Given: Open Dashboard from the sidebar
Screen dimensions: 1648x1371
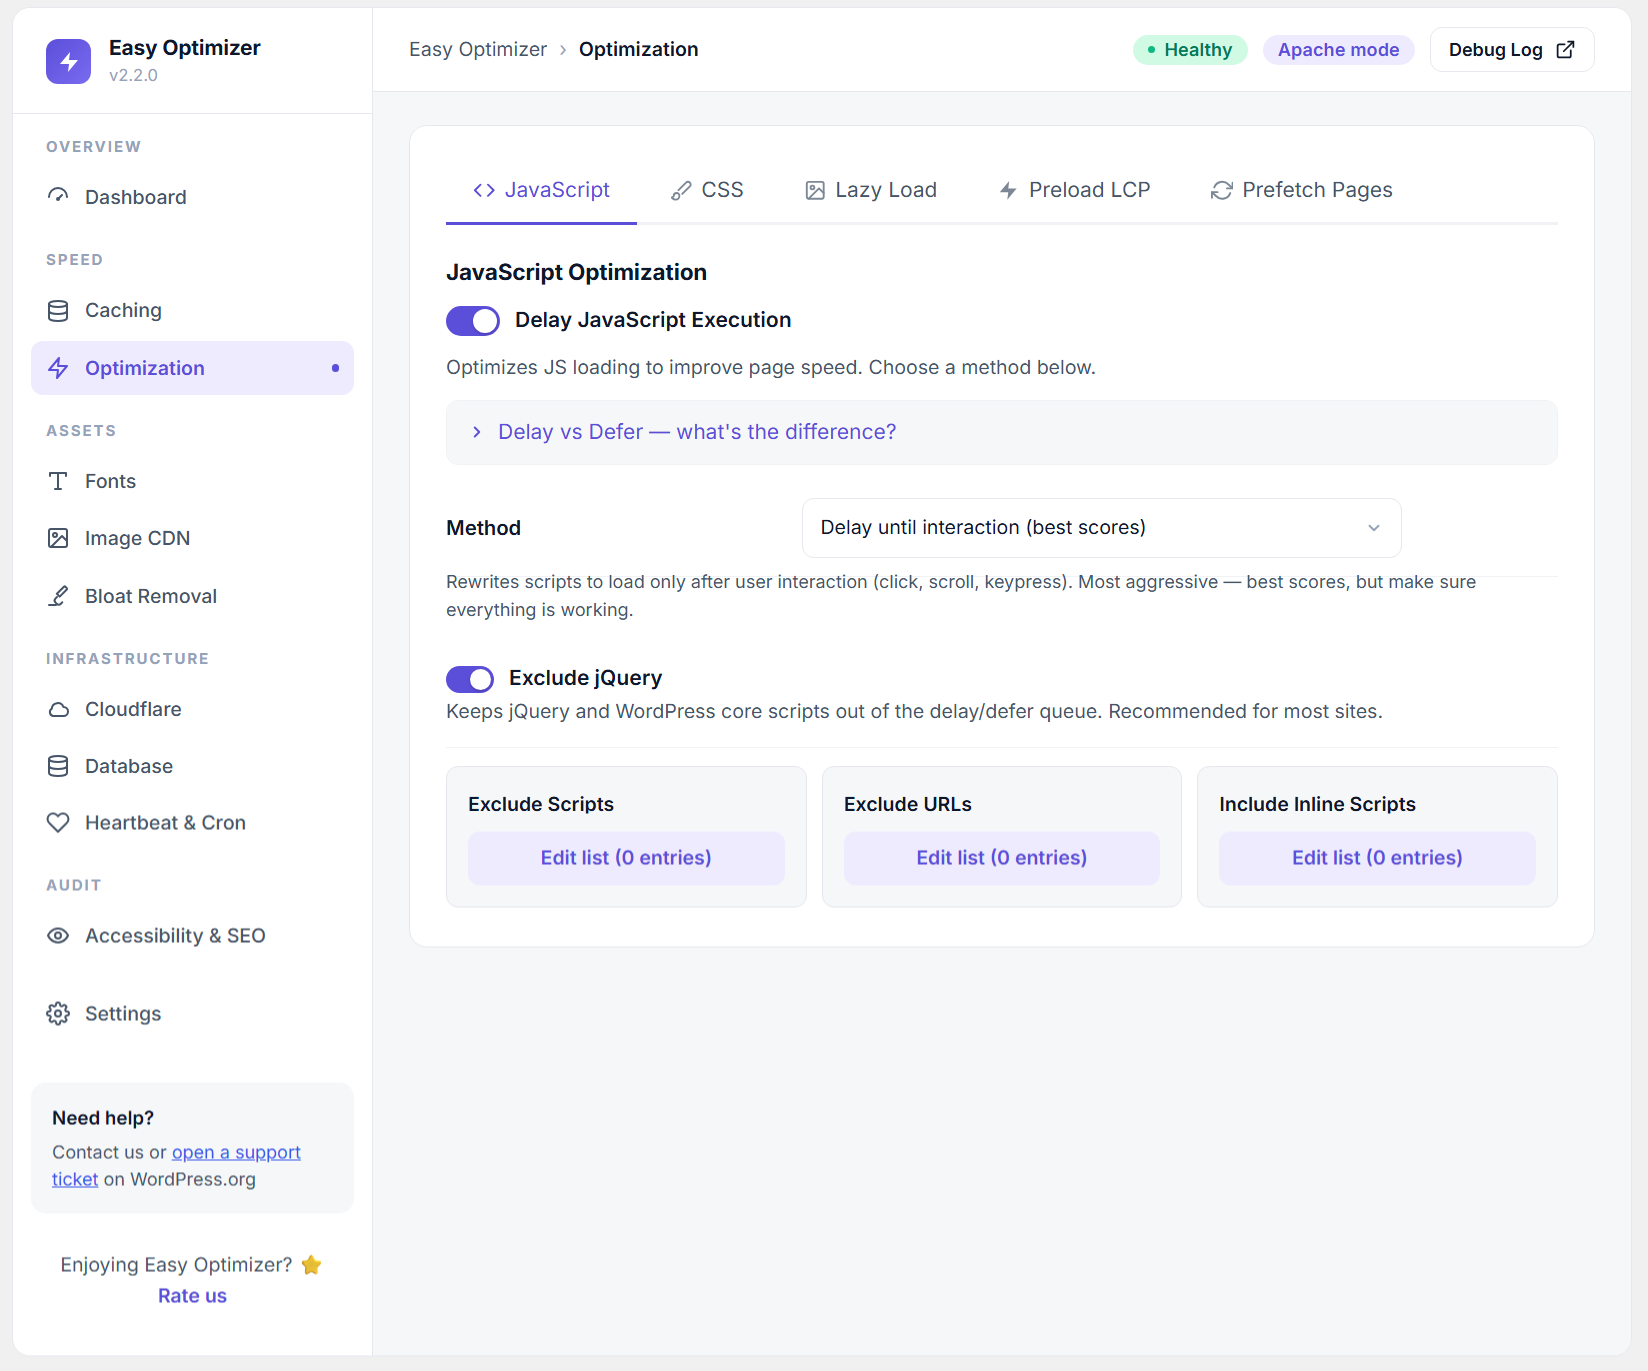Looking at the screenshot, I should (x=192, y=197).
